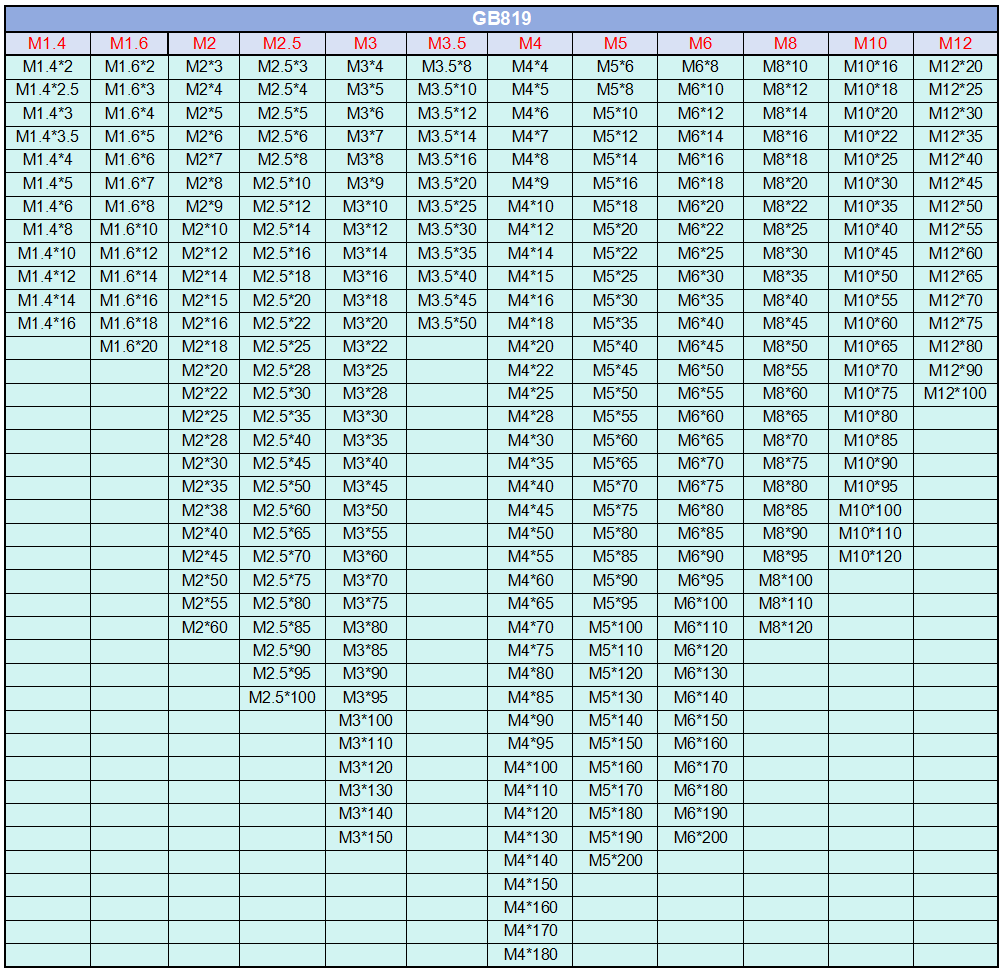Select the M3.5 column header
Screen dimensions: 1003x973
[447, 44]
